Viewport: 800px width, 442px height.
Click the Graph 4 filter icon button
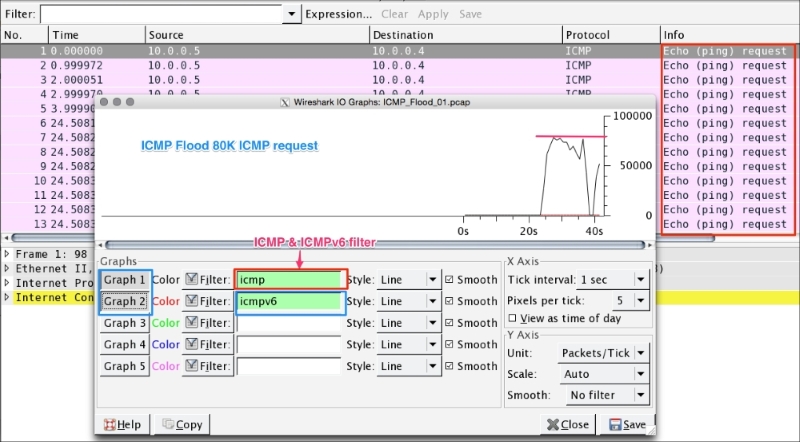point(208,345)
